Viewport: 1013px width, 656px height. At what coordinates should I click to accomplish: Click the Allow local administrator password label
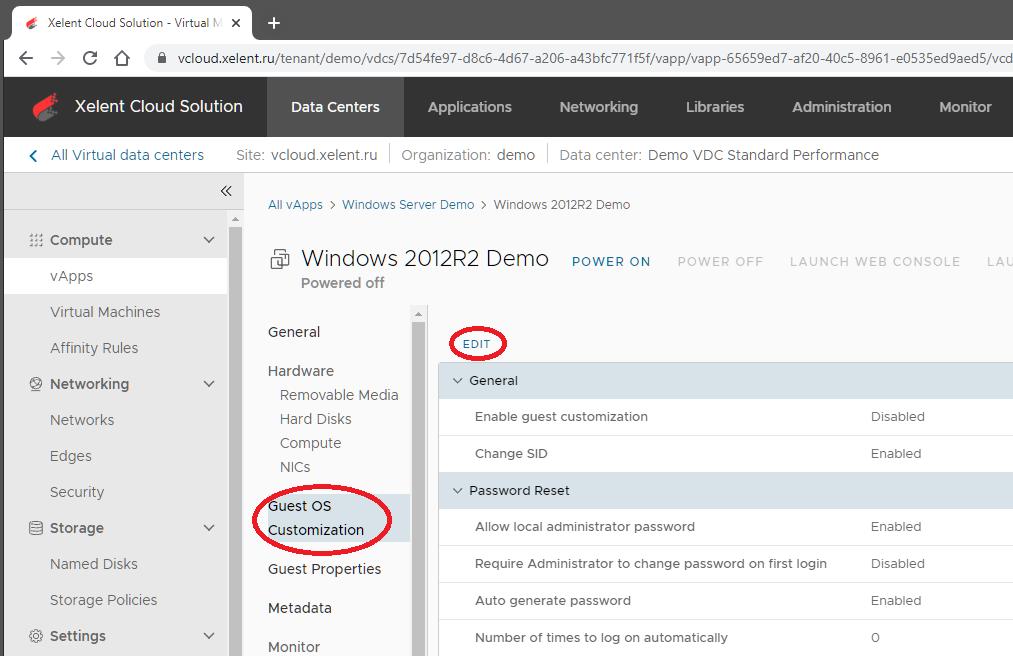pos(585,527)
